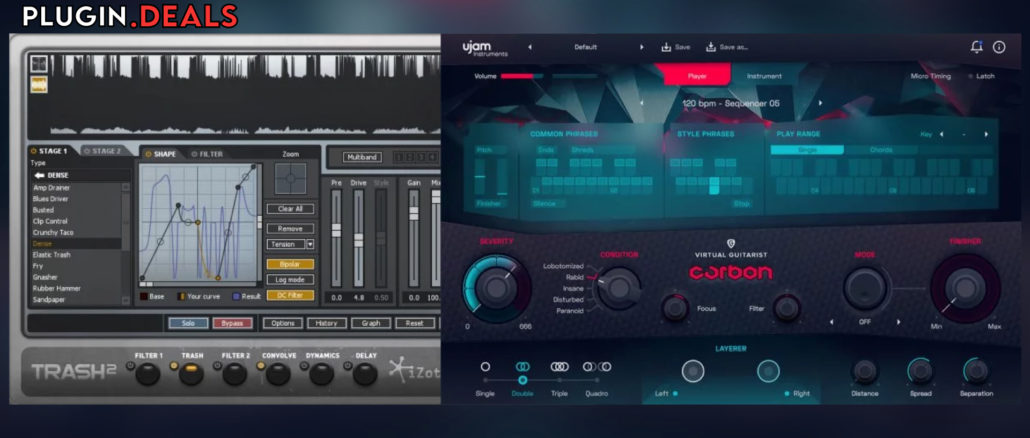Viewport: 1030px width, 438px height.
Task: Click the yellow waveform icon in Trash 2
Action: (x=39, y=85)
